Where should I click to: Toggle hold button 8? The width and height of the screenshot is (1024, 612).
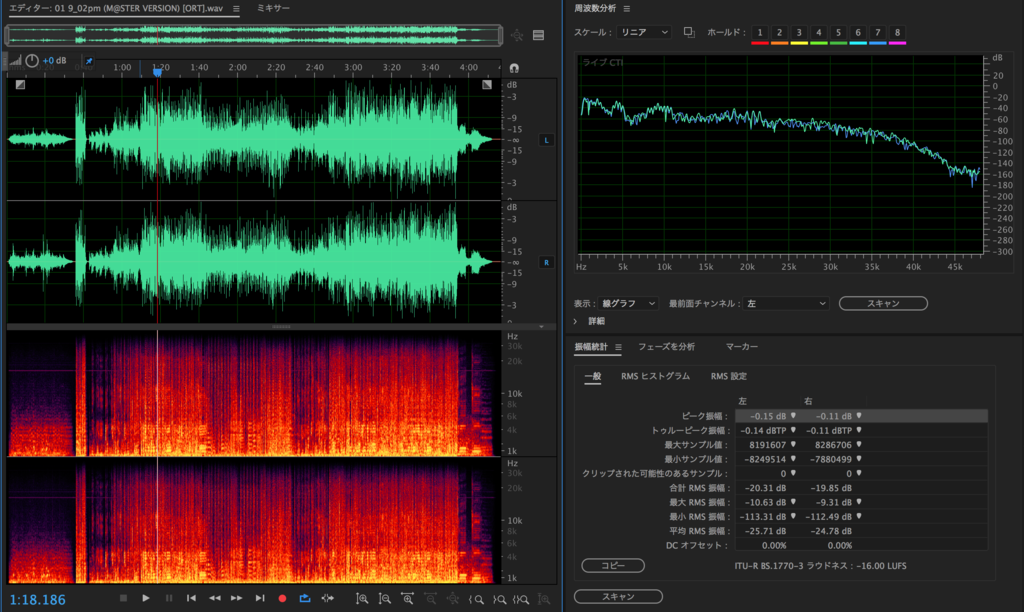897,33
